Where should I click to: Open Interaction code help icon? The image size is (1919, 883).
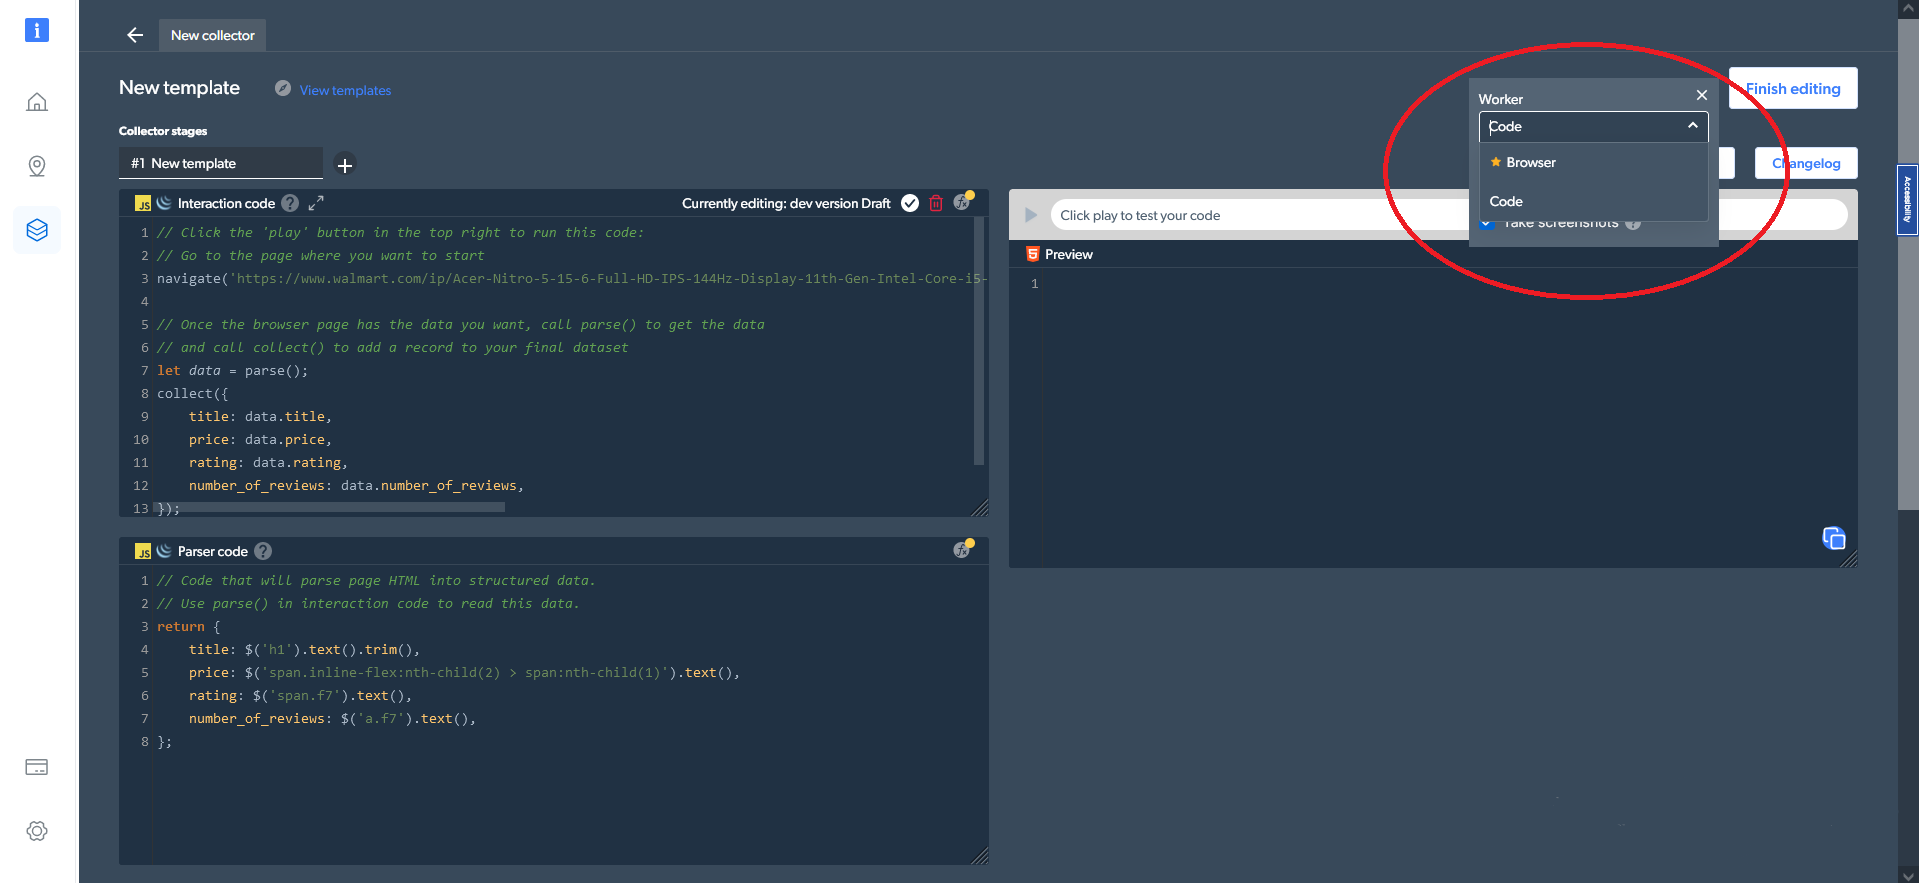pos(290,203)
